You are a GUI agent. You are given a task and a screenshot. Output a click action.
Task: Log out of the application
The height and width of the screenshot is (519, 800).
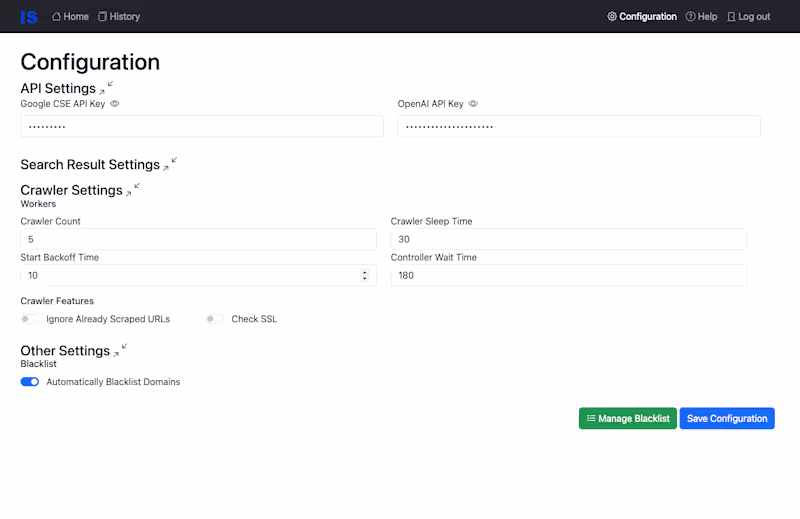[749, 17]
